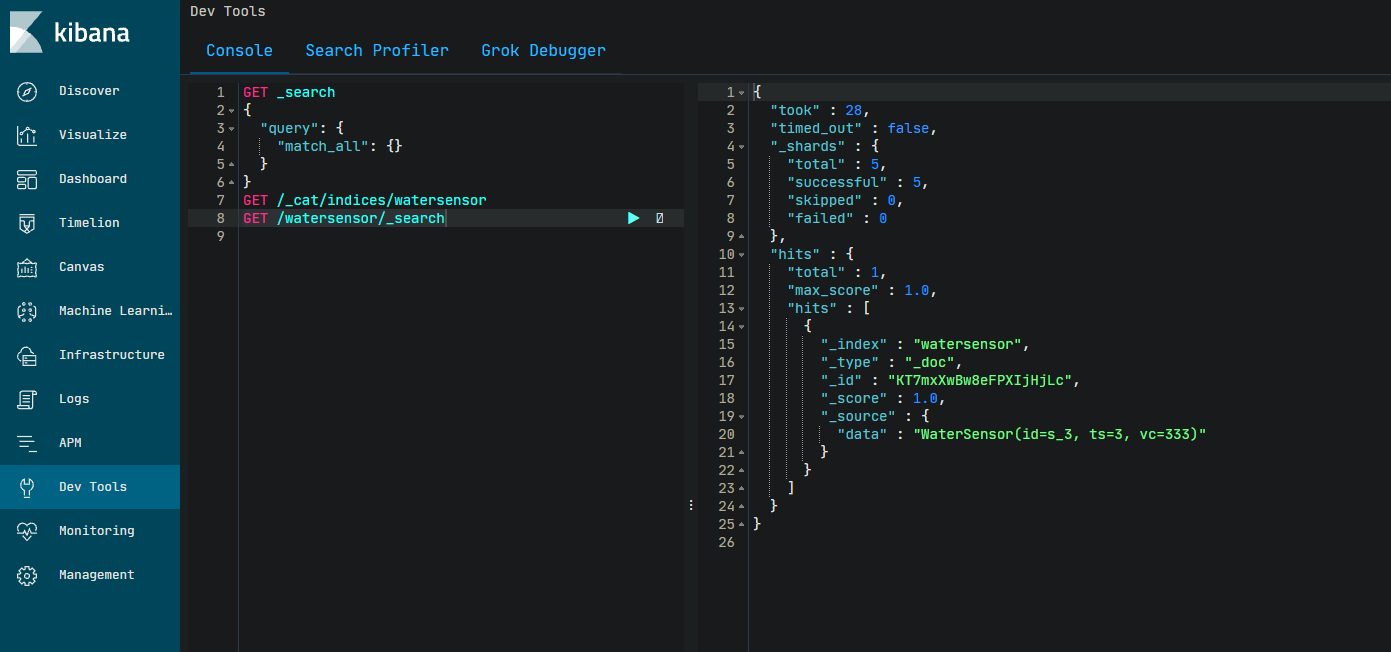Run the request with the play icon
Image resolution: width=1391 pixels, height=652 pixels.
tap(633, 218)
